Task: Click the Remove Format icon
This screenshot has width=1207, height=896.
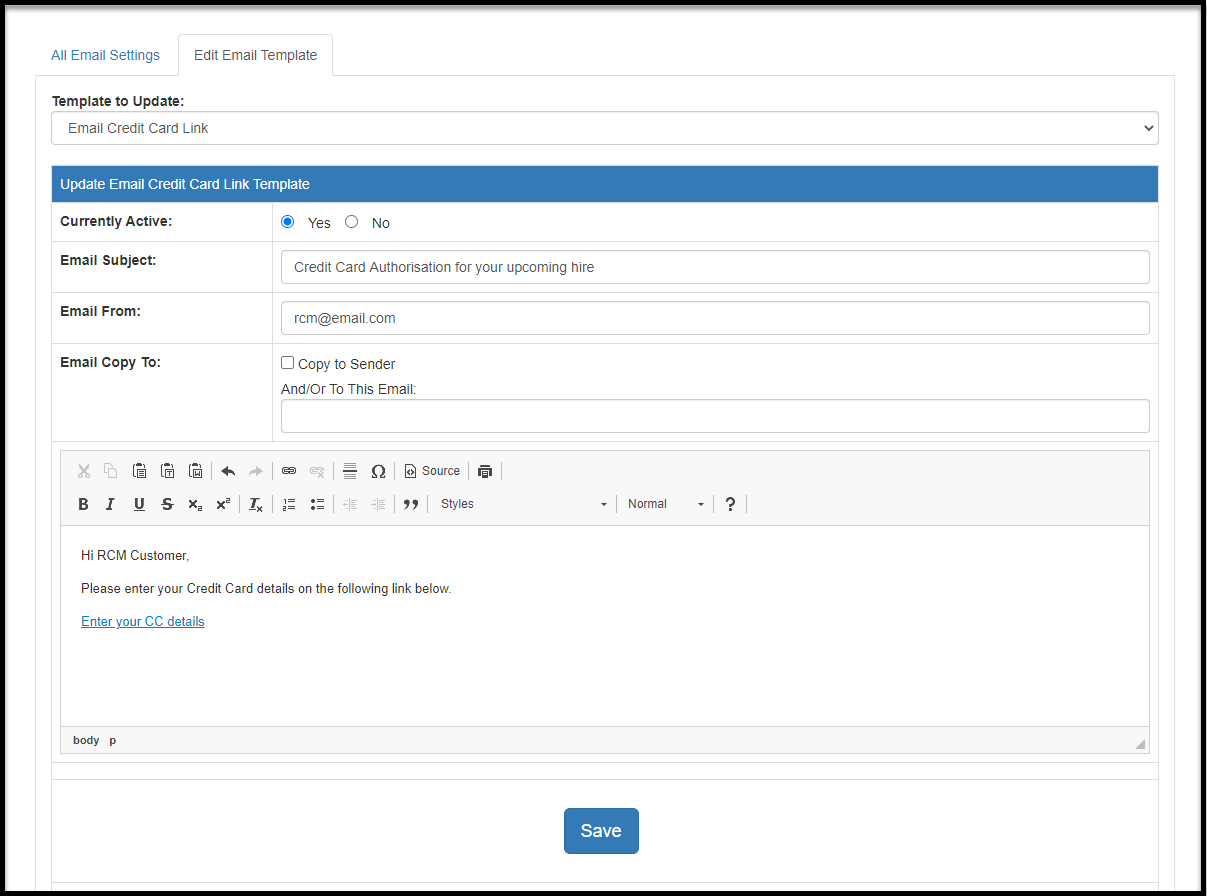Action: click(255, 503)
